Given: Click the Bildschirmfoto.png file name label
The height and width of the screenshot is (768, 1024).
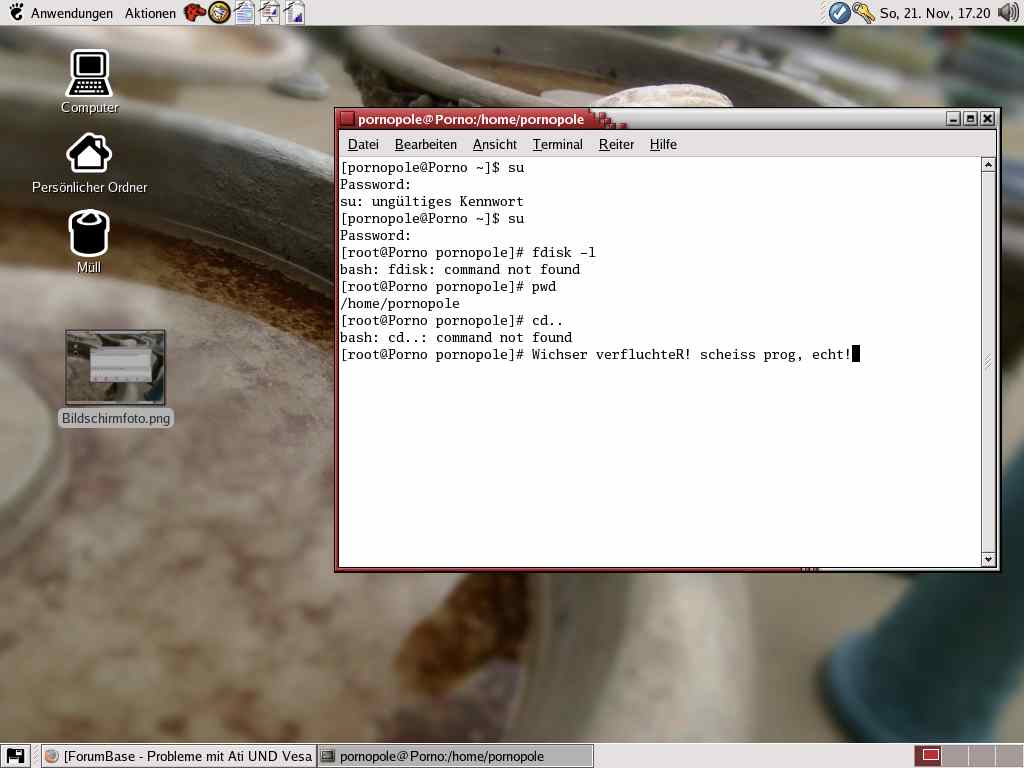Looking at the screenshot, I should 116,418.
